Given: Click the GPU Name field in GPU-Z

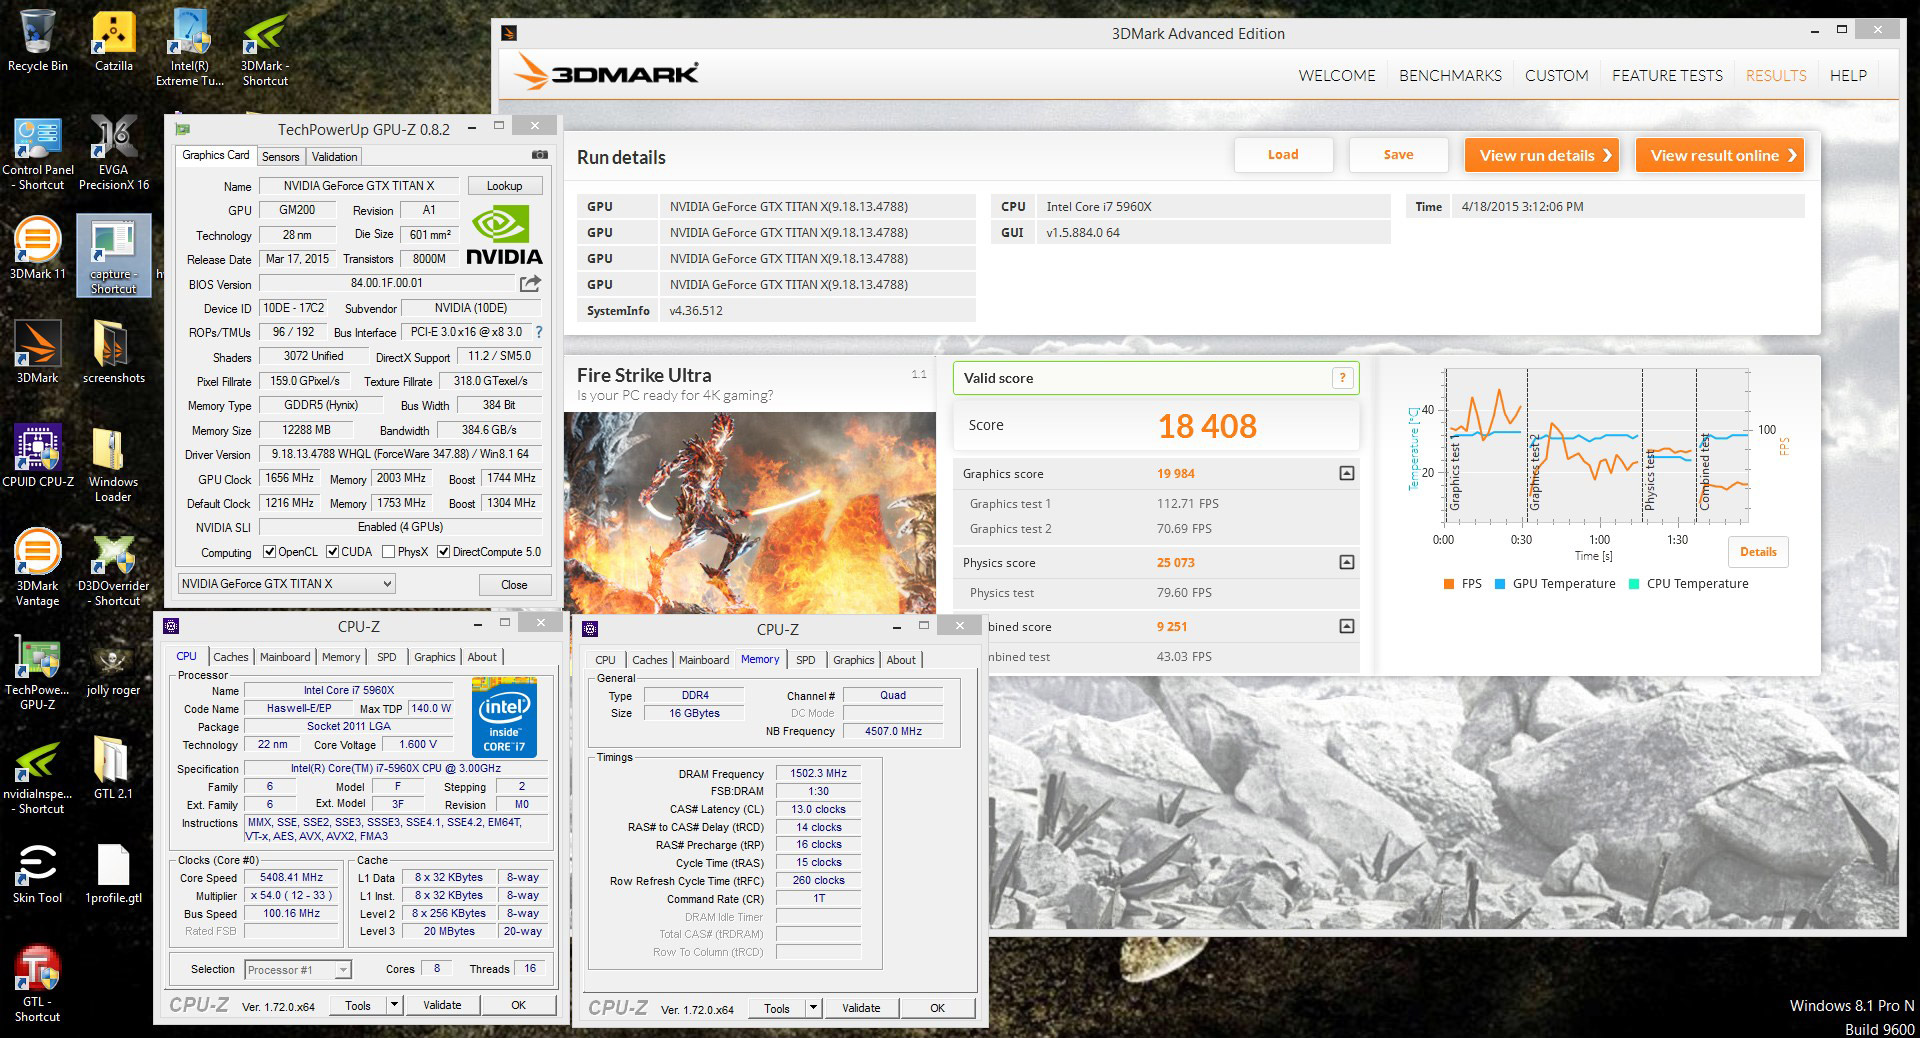Looking at the screenshot, I should pyautogui.click(x=359, y=186).
